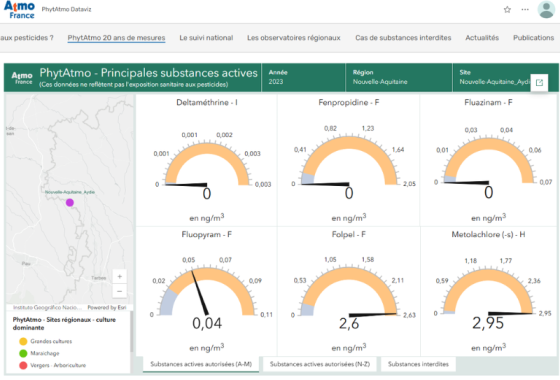Open Publications nav item
The image size is (560, 380).
[x=534, y=38]
